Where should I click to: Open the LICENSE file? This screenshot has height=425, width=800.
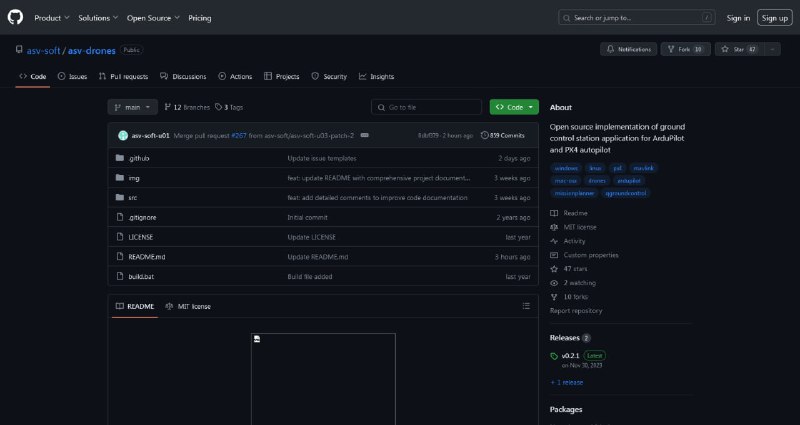click(x=141, y=237)
